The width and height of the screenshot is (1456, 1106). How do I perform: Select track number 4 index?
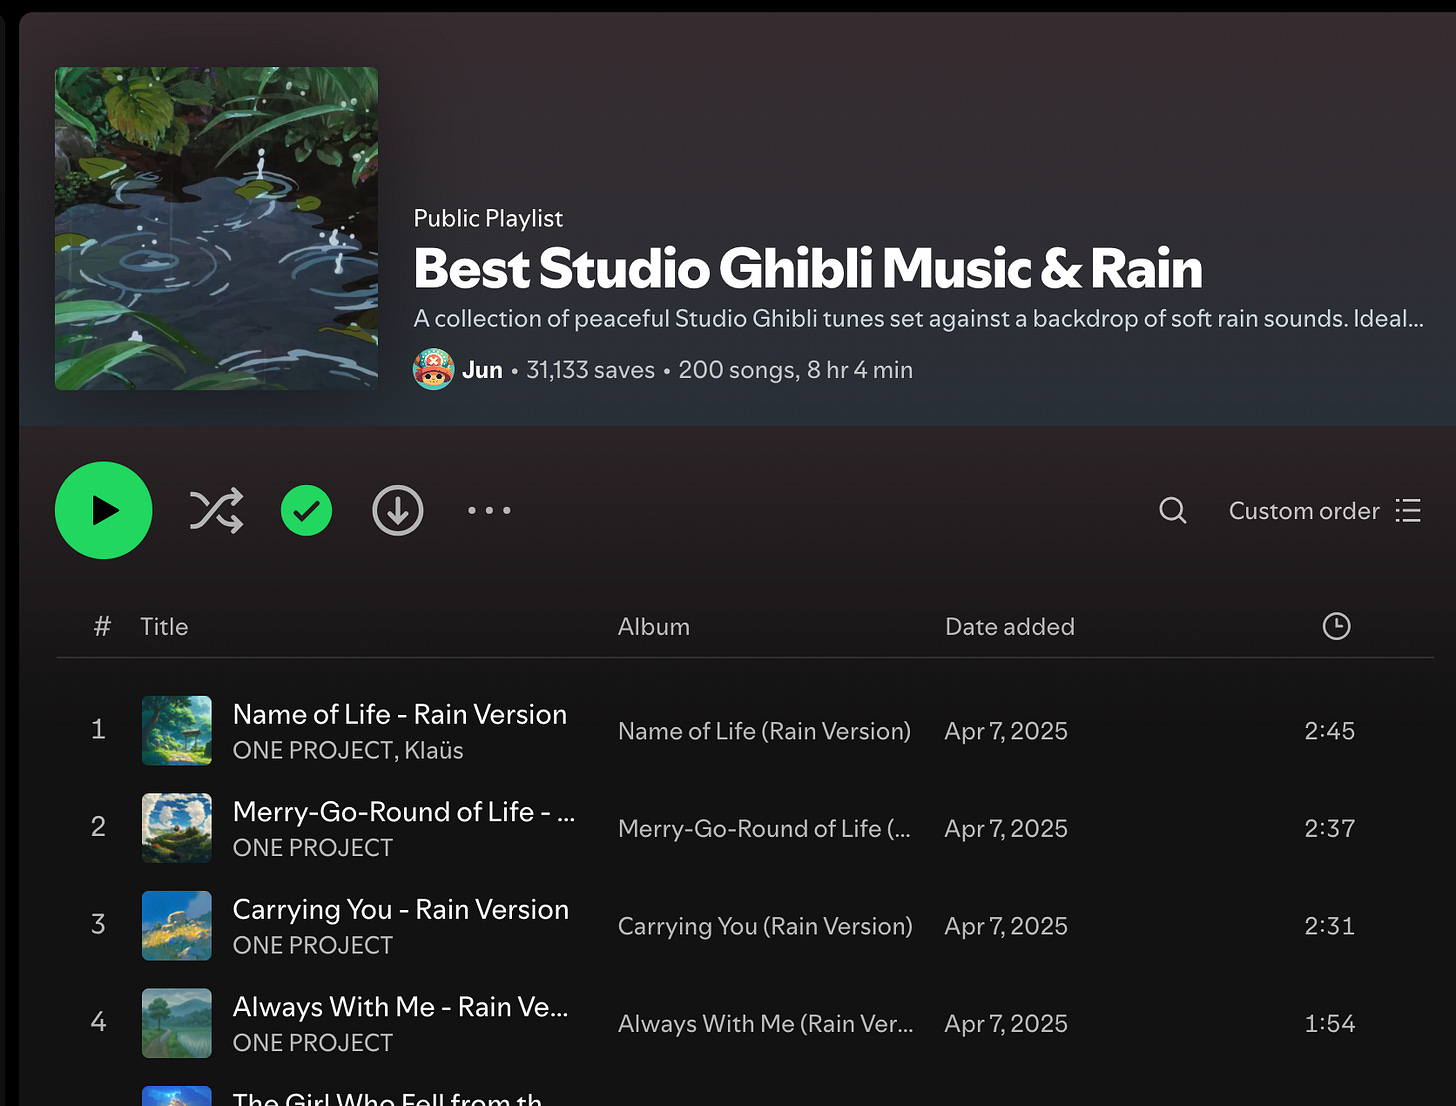(x=98, y=1021)
